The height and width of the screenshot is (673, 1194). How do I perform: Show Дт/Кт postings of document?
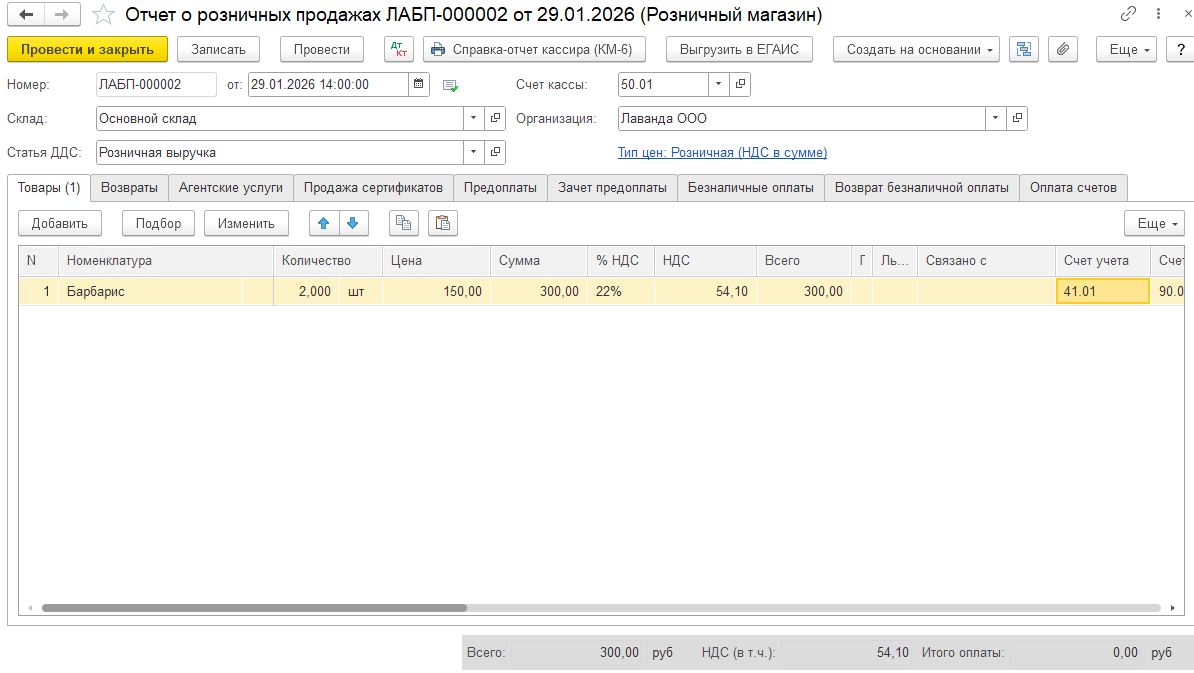pos(399,49)
